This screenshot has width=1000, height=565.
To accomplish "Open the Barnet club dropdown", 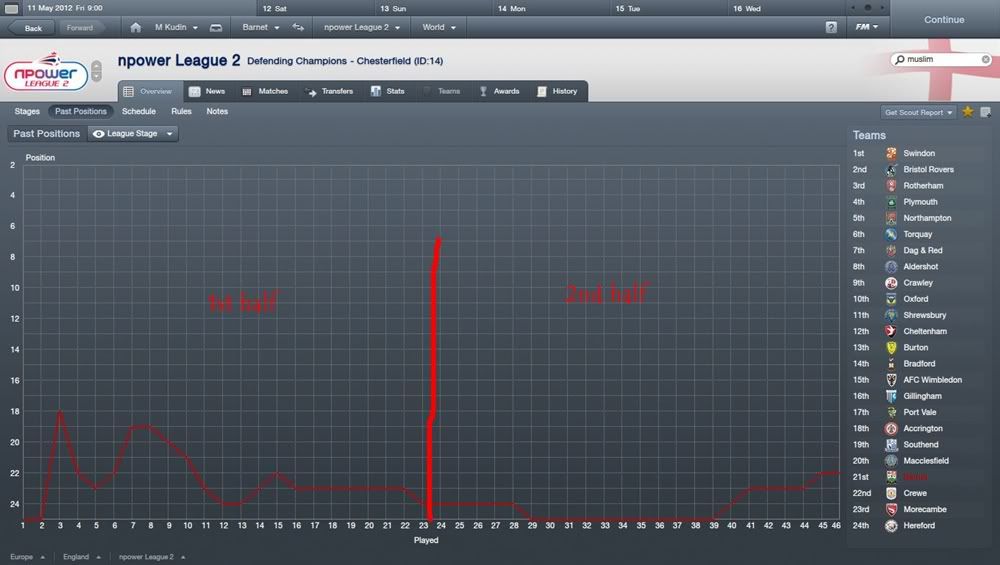I will coord(261,27).
